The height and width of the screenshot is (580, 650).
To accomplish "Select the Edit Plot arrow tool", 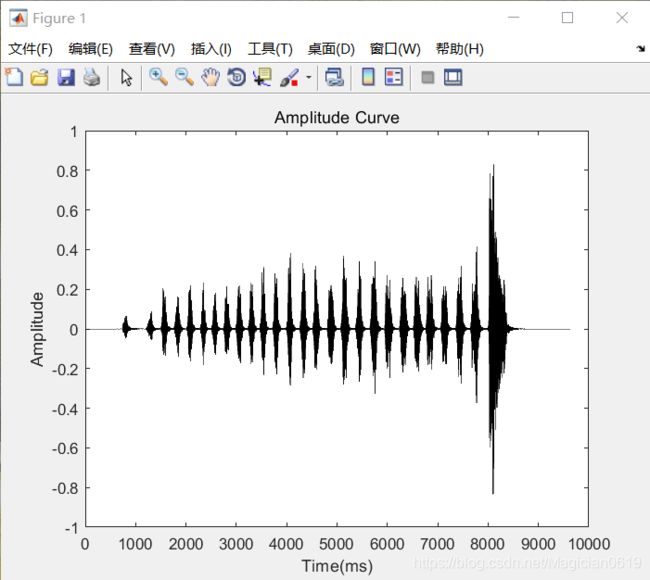I will pos(126,78).
